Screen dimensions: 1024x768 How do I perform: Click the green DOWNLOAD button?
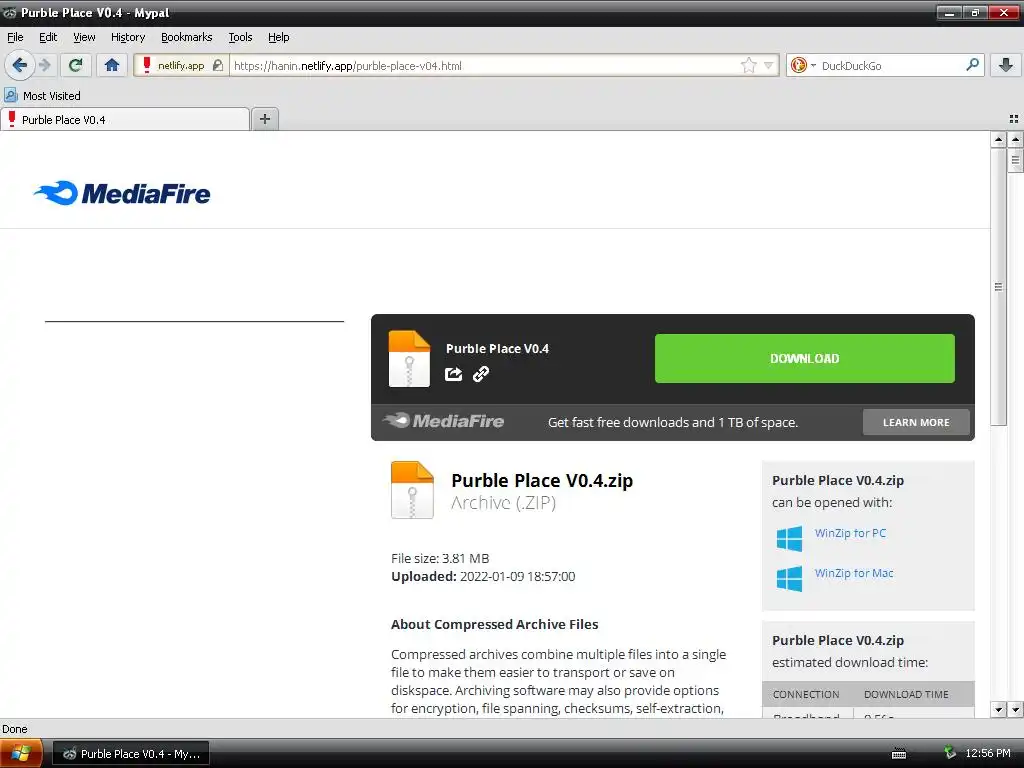pyautogui.click(x=805, y=359)
